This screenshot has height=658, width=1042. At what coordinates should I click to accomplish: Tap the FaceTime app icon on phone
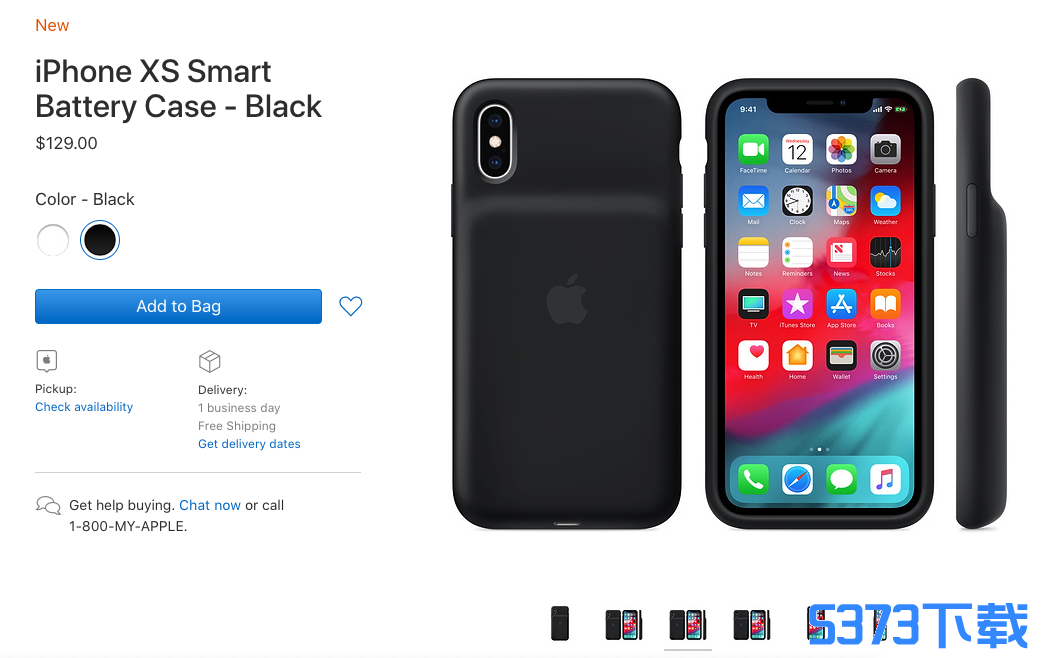(753, 150)
